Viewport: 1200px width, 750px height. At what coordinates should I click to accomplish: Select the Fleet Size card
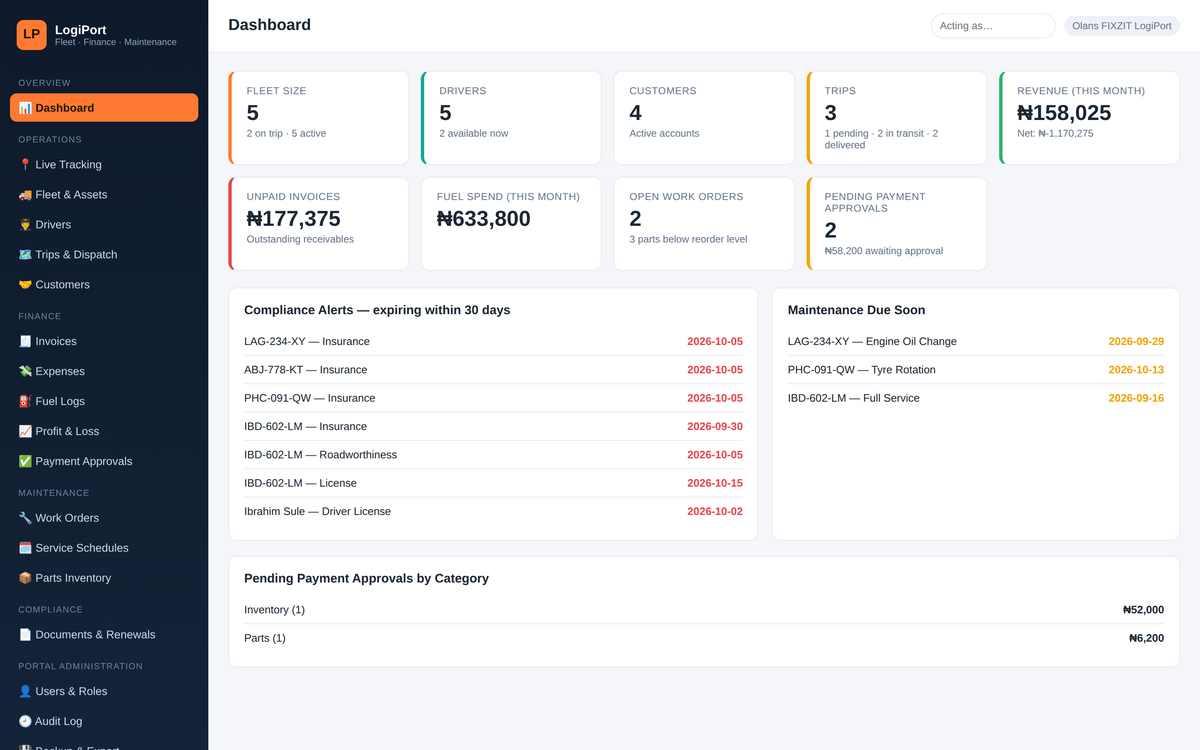pos(318,118)
